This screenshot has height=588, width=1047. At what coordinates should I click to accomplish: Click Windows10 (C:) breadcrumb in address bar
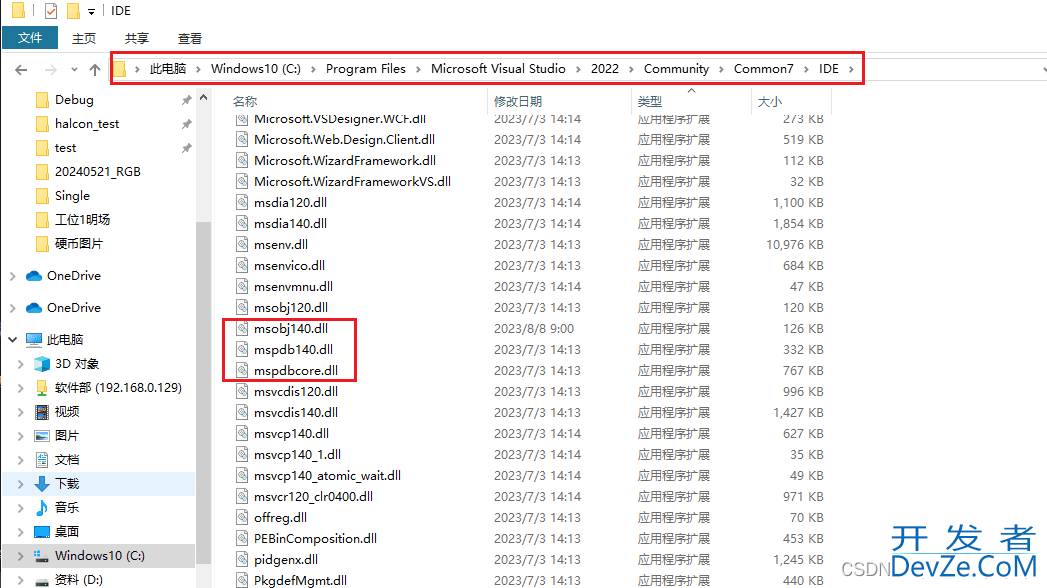click(x=256, y=69)
